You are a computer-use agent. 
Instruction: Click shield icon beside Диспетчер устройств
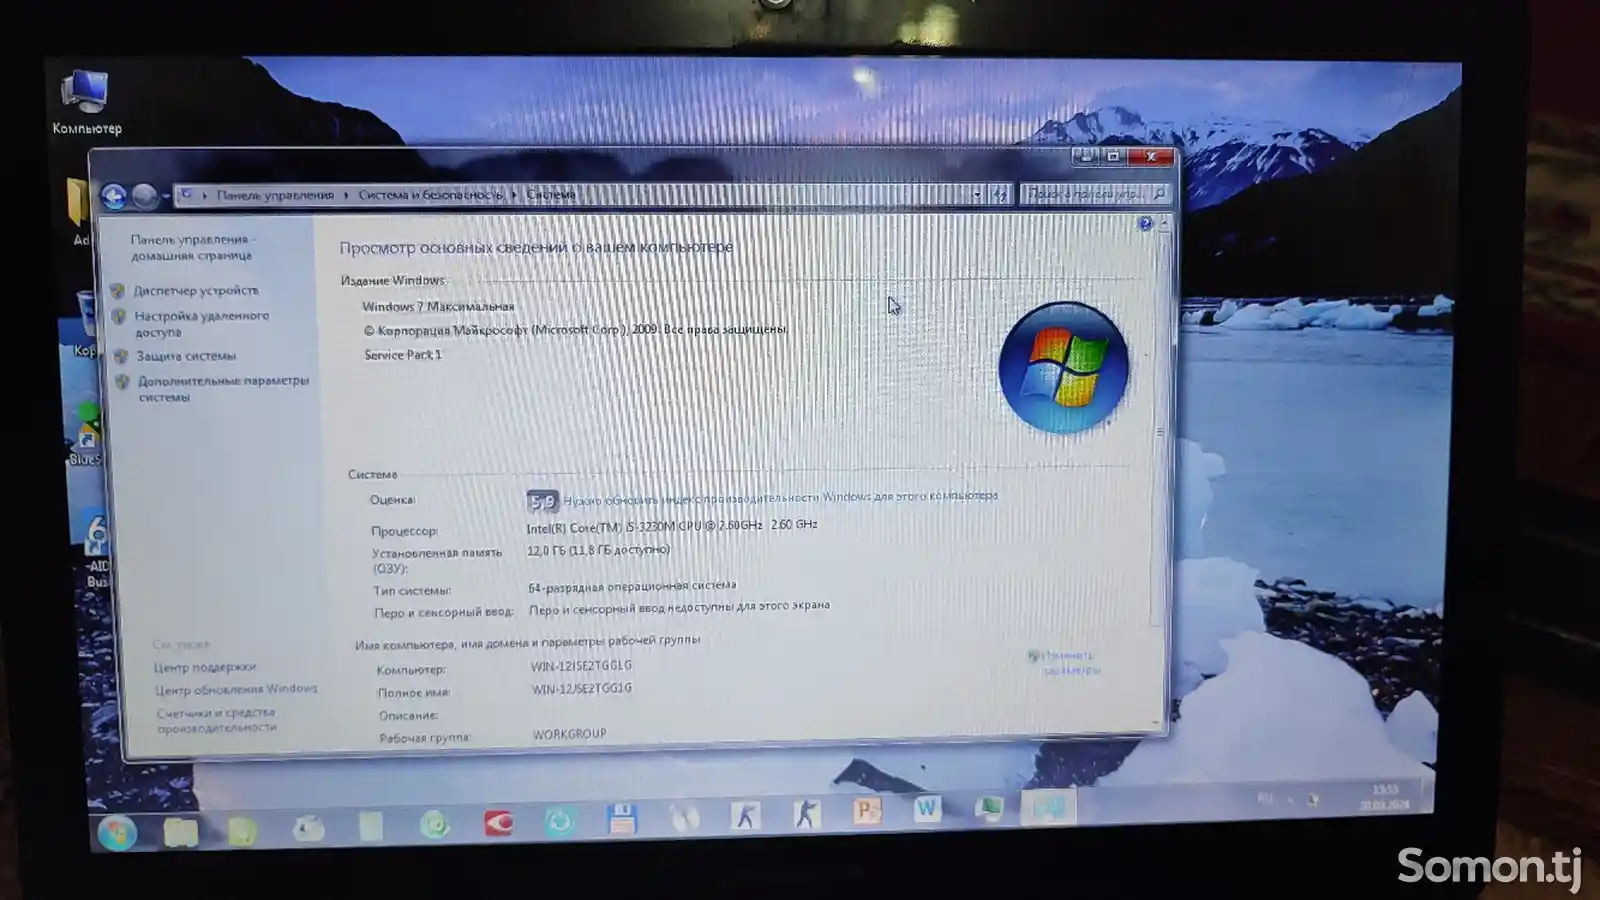tap(117, 291)
